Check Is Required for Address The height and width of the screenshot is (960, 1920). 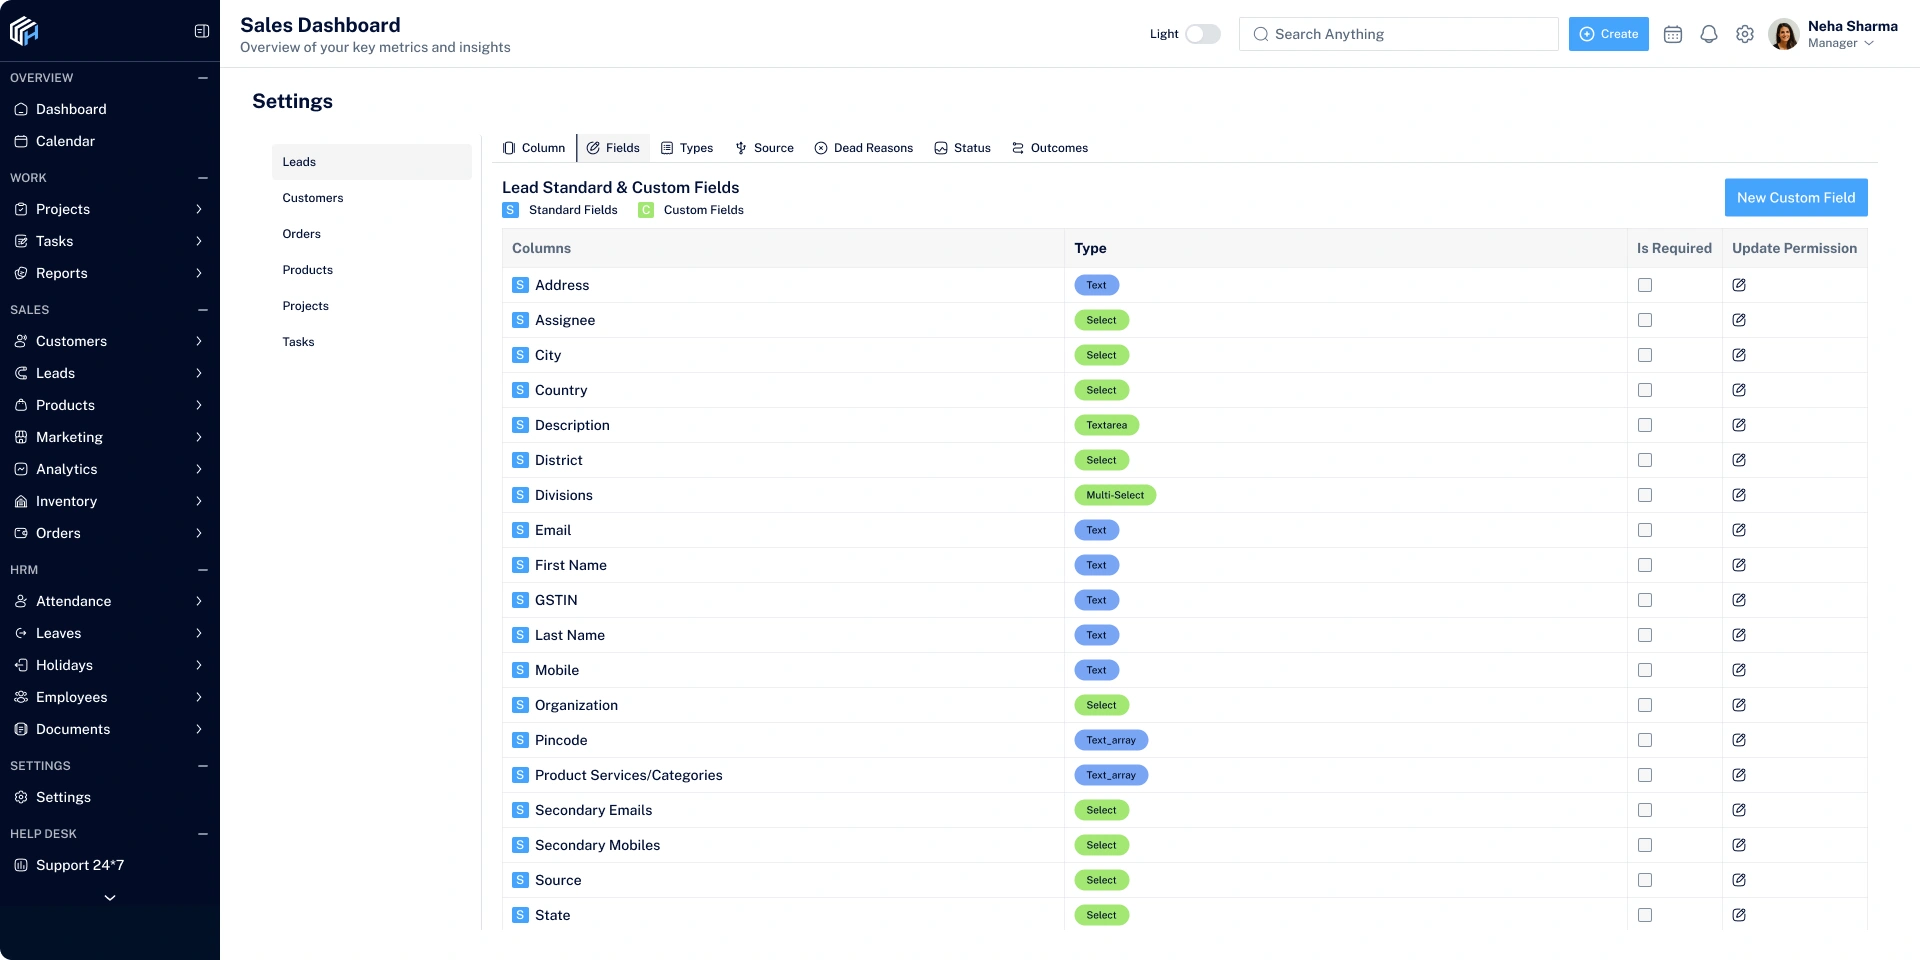[x=1645, y=285]
